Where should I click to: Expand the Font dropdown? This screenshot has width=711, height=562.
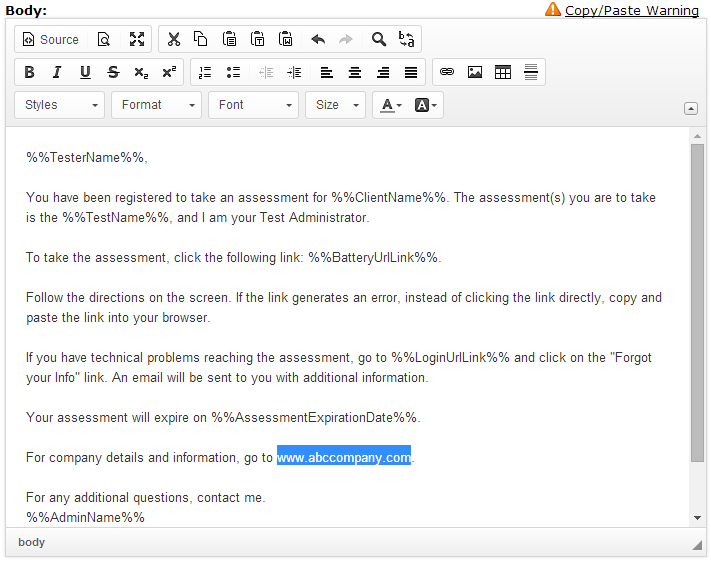253,105
